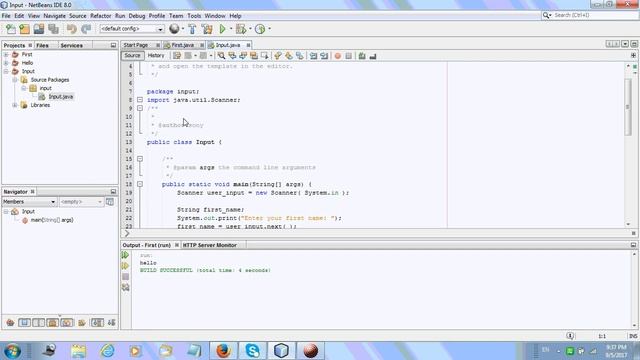Click the Profile Project clock icon

(x=260, y=29)
